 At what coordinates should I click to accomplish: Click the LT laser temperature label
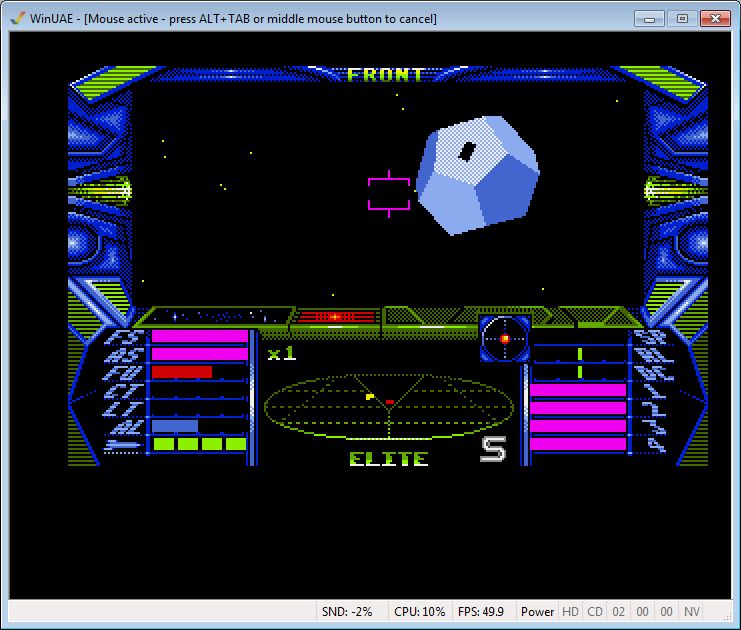click(x=123, y=410)
